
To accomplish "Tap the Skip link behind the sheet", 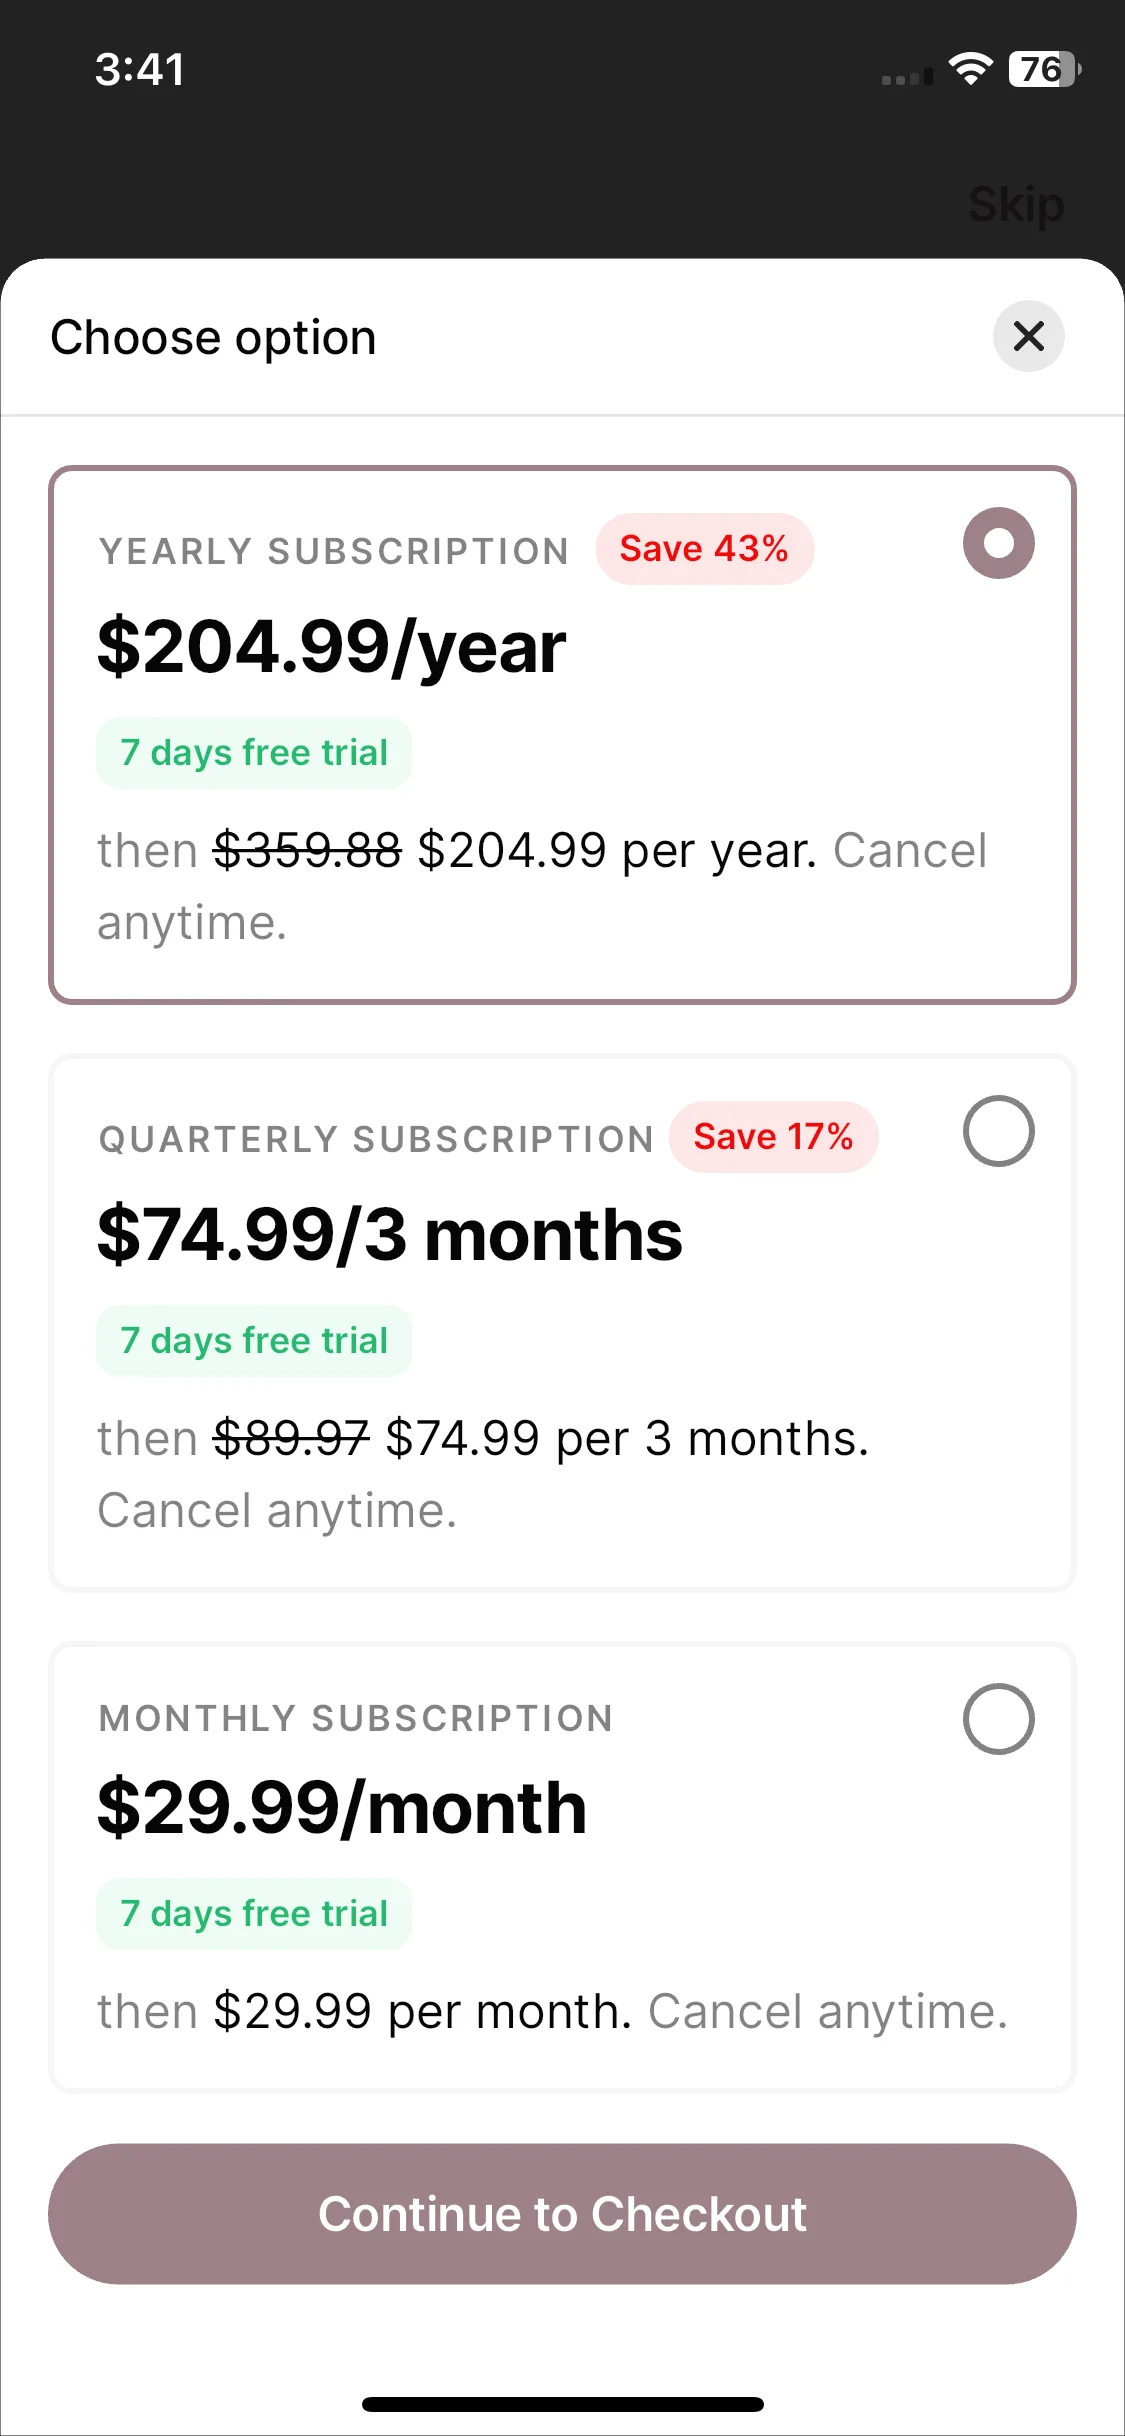I will coord(1016,205).
